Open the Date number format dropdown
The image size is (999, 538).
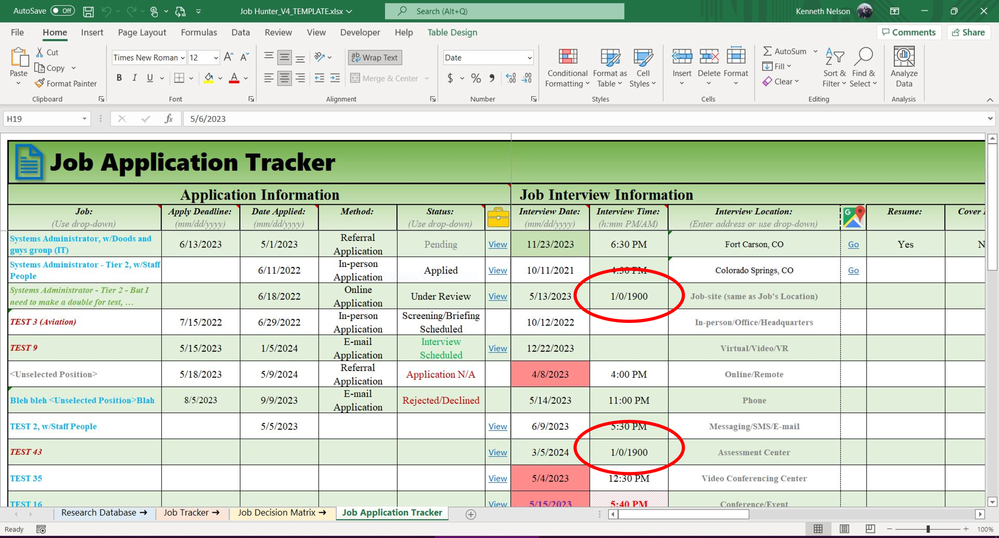(x=529, y=57)
